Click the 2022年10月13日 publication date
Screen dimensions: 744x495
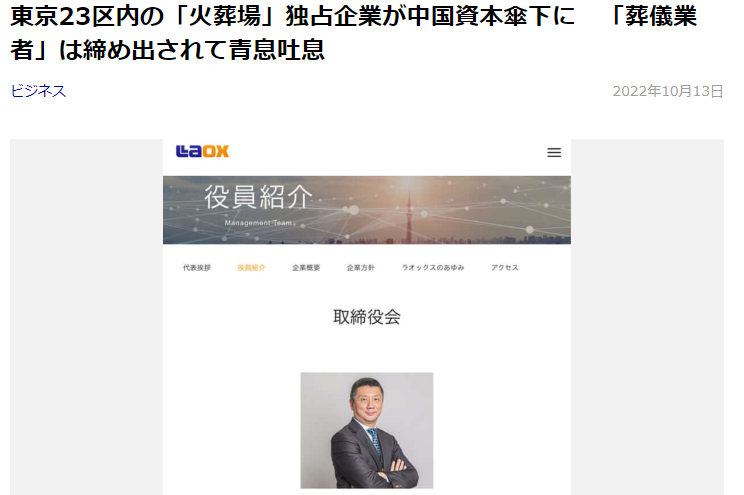click(x=668, y=91)
